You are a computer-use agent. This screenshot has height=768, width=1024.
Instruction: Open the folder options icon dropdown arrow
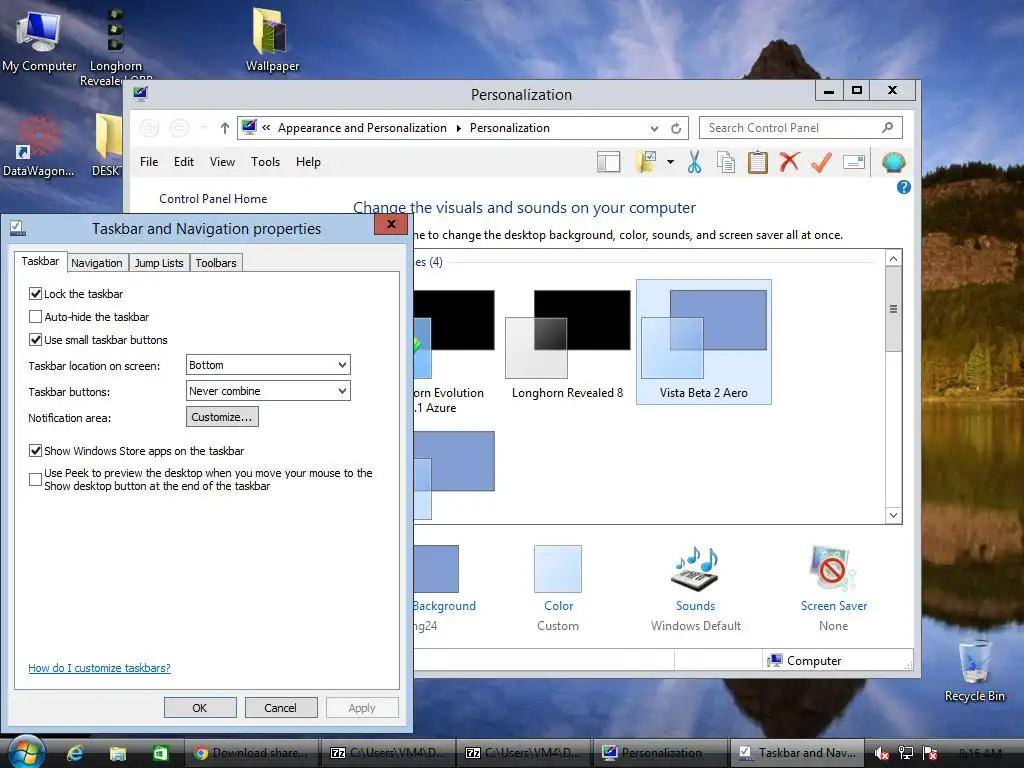tap(670, 162)
